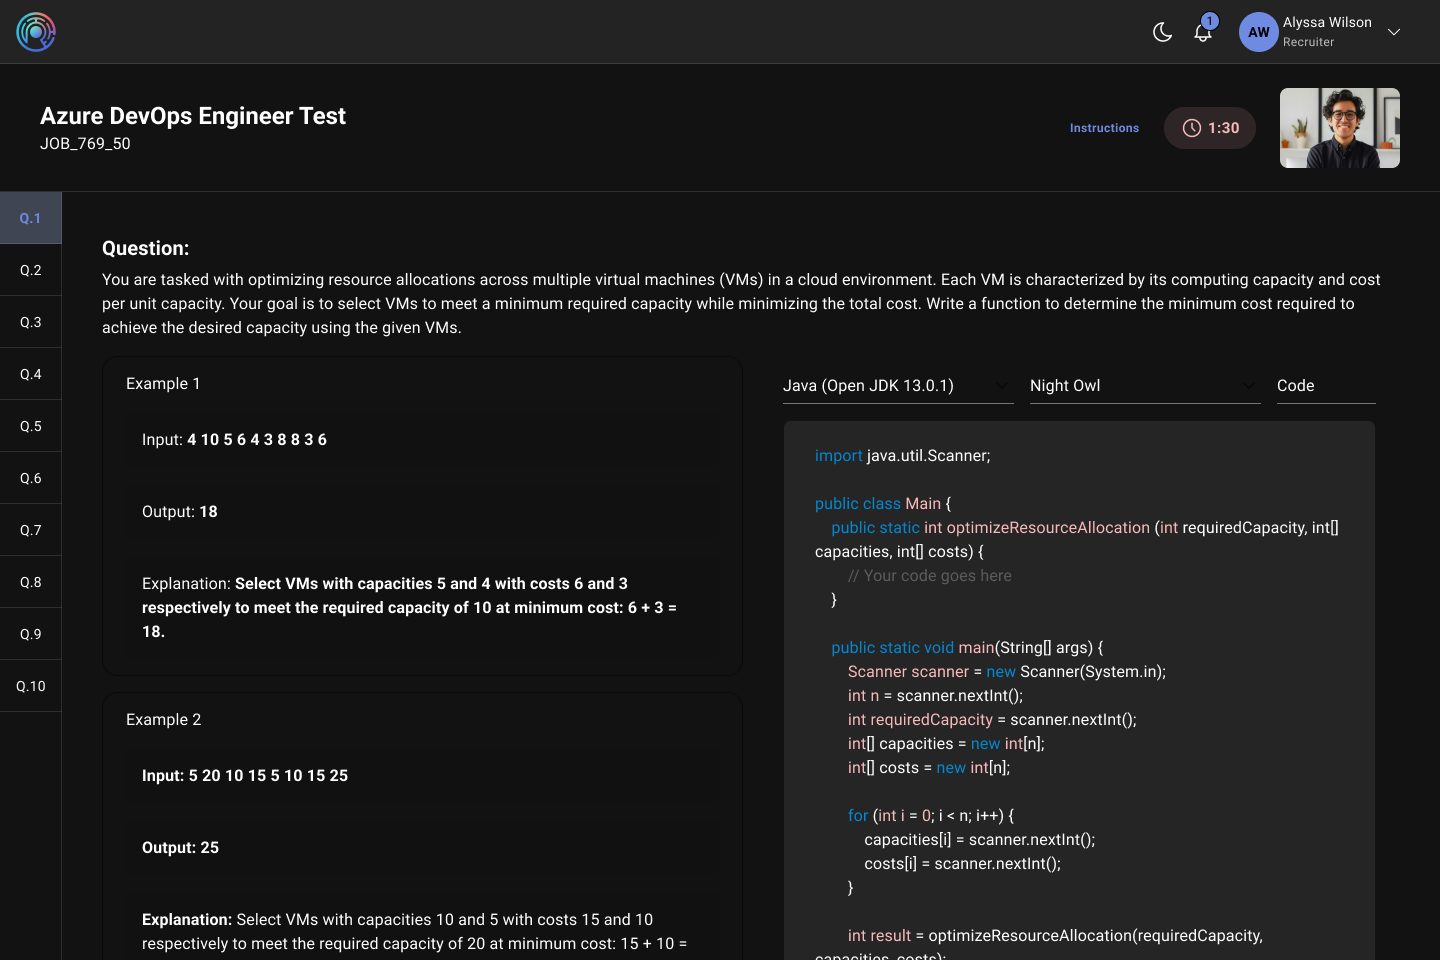
Task: Open notifications via the bell icon
Action: coord(1202,33)
